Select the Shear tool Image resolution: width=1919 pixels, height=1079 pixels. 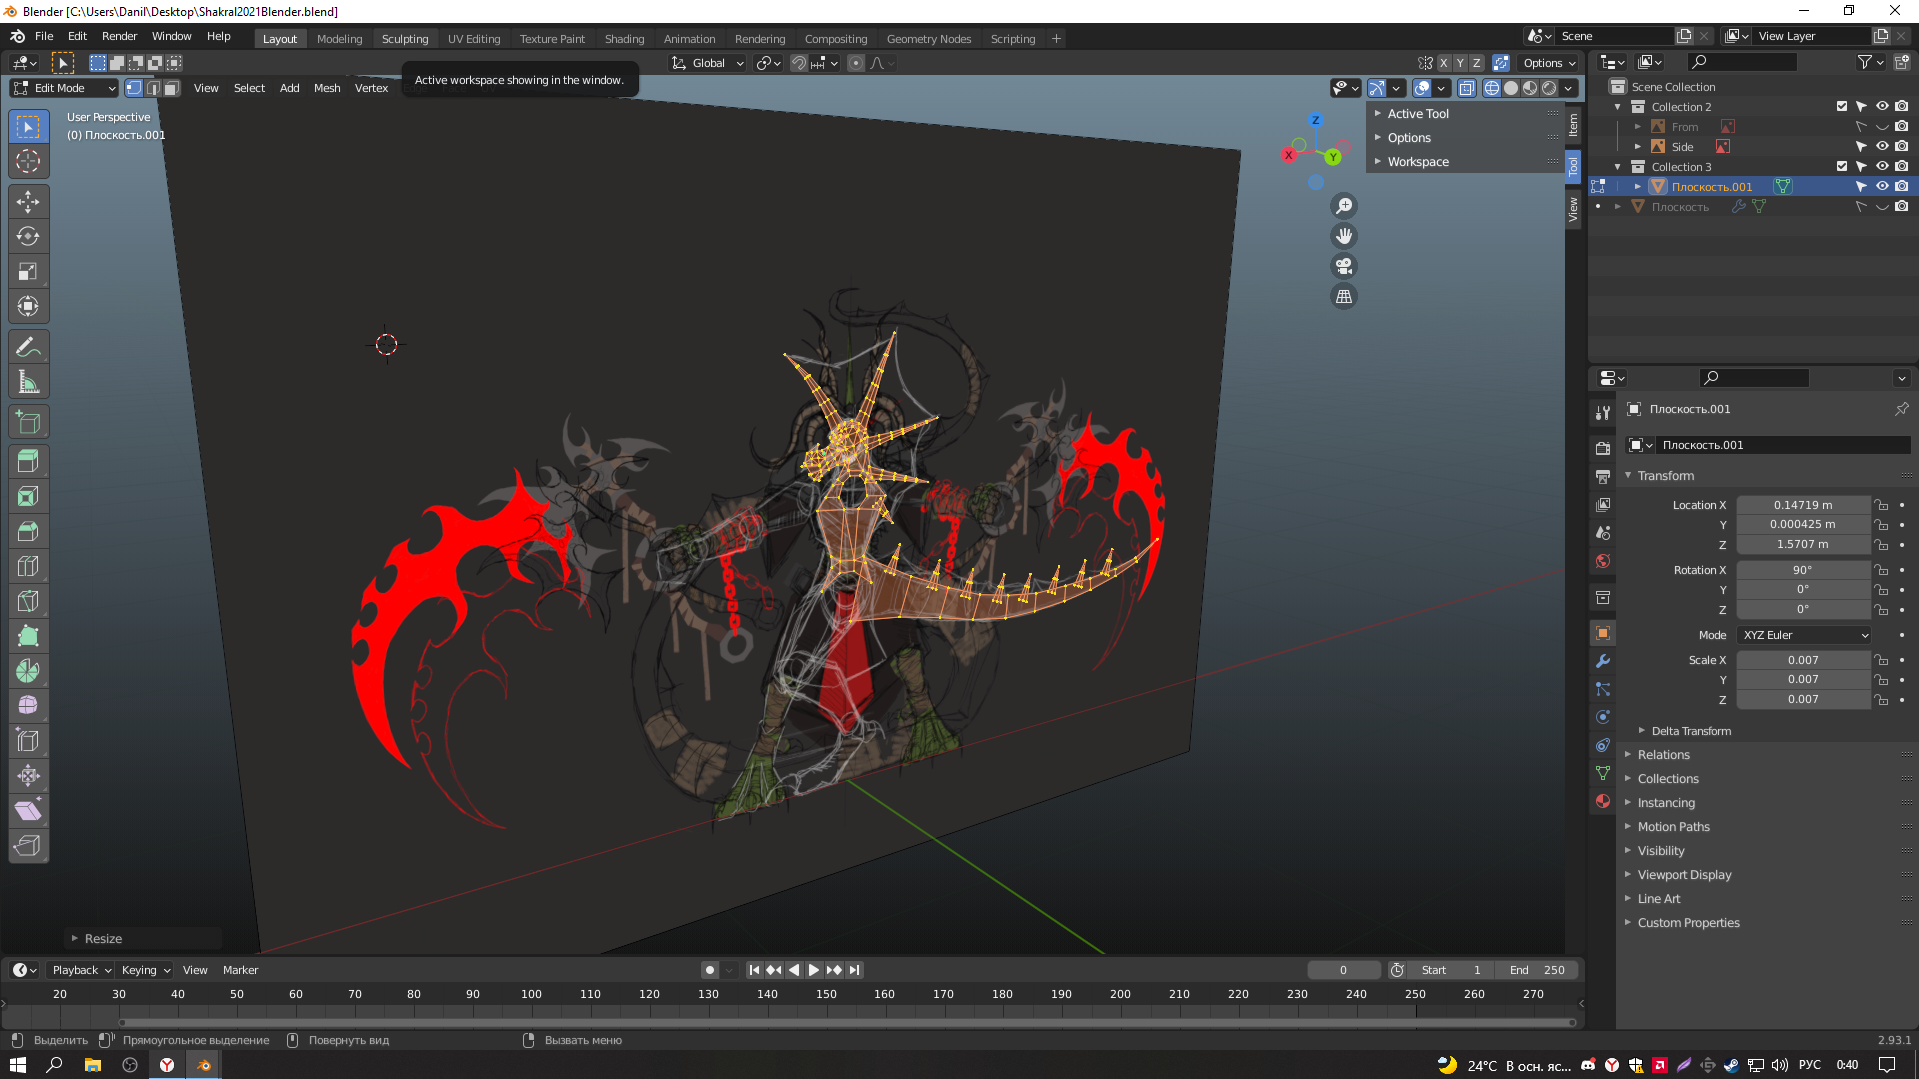[x=28, y=811]
